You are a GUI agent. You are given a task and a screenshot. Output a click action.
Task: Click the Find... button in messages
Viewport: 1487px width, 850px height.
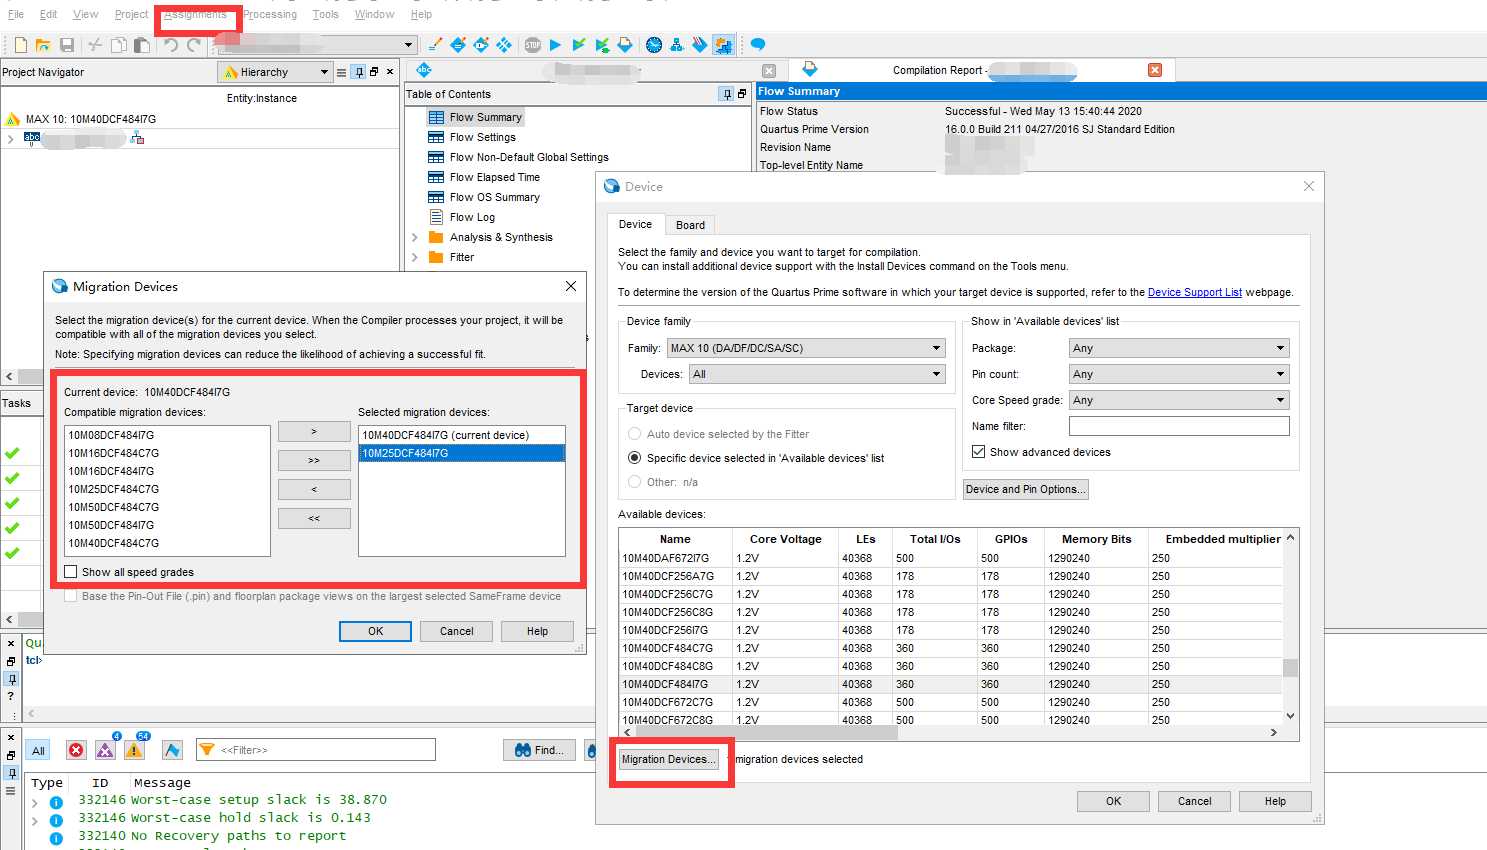click(539, 750)
